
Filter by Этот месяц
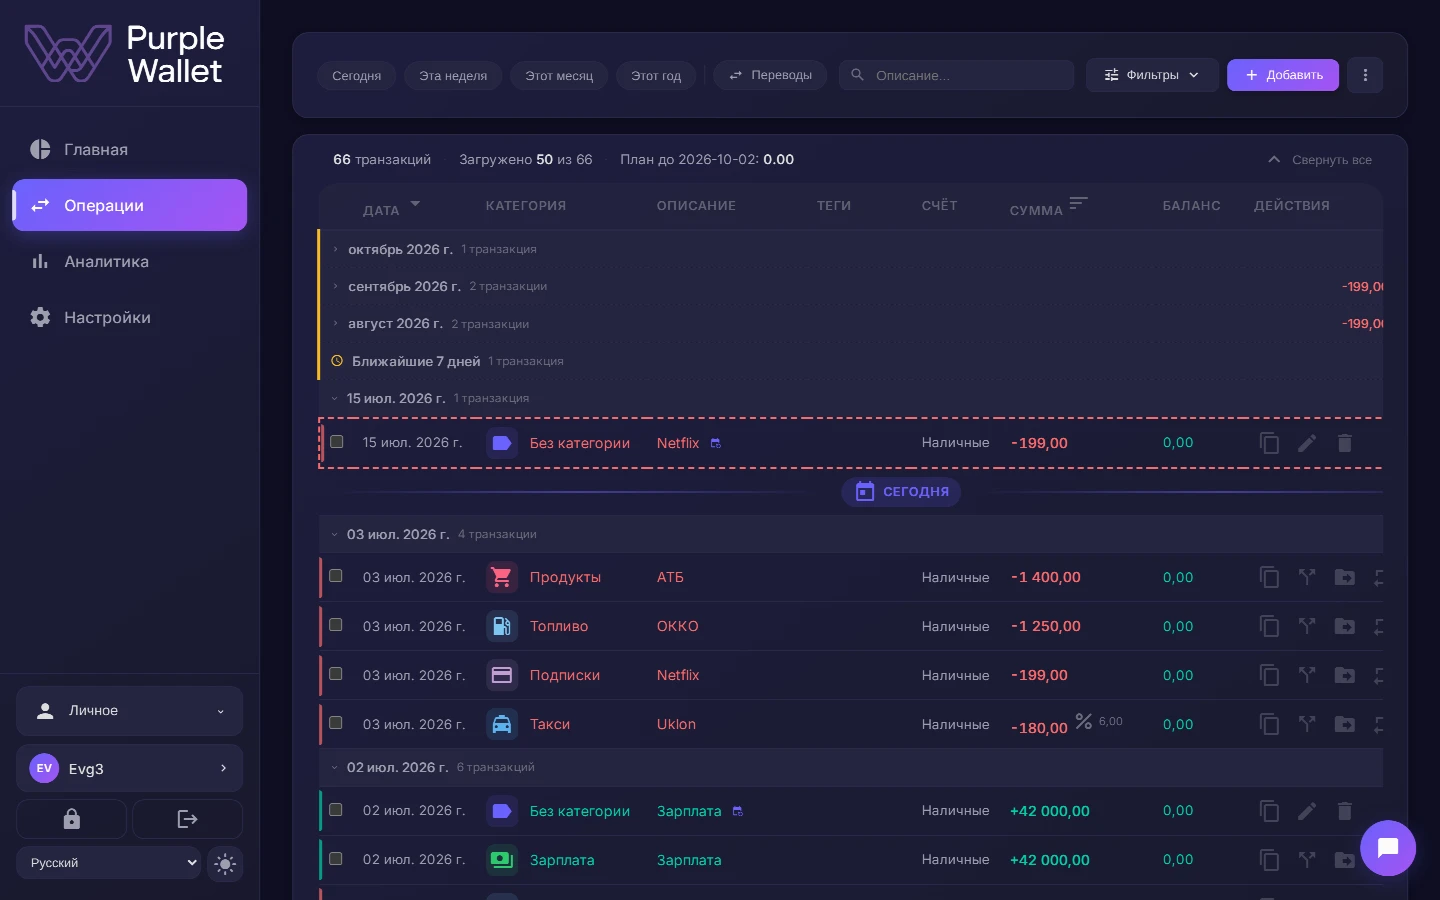point(559,75)
